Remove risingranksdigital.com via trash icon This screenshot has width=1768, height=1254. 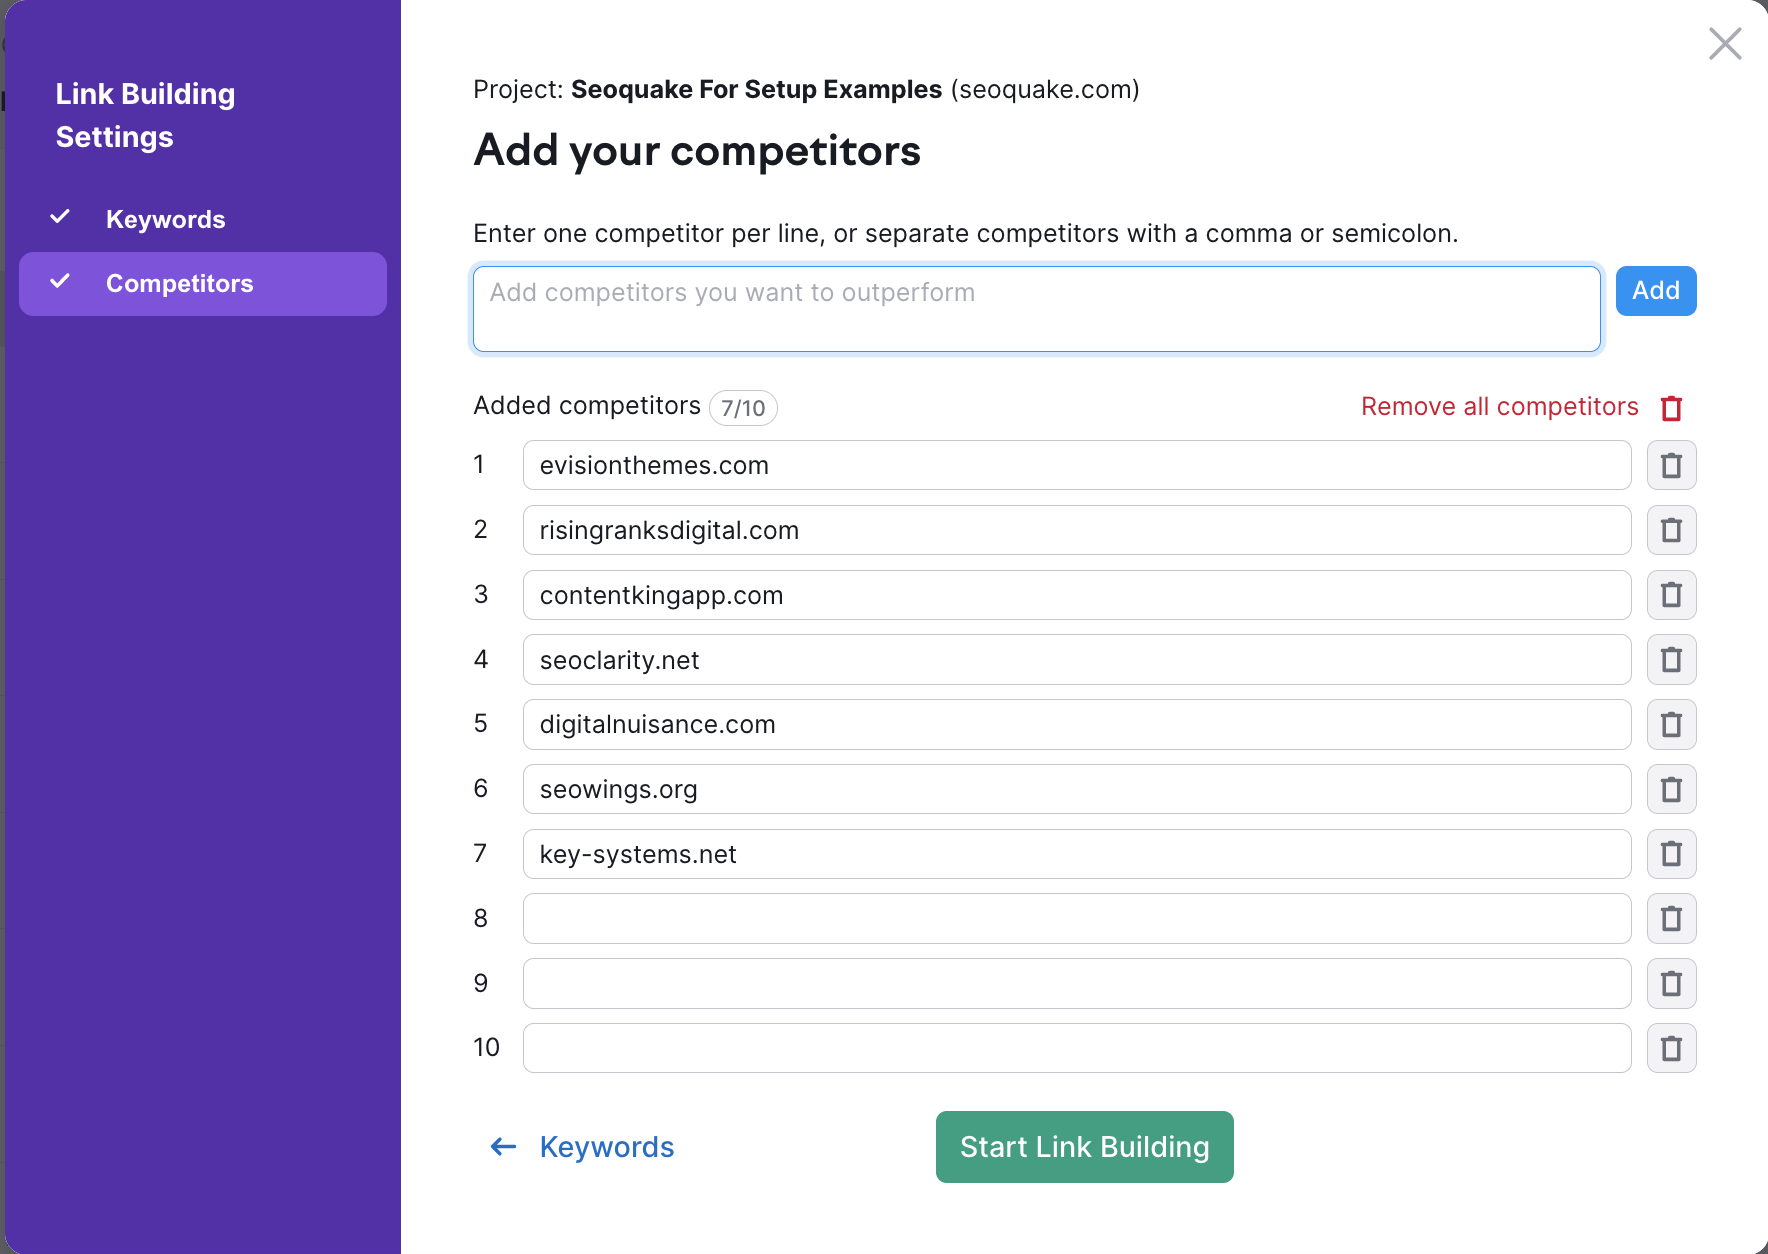click(1671, 530)
